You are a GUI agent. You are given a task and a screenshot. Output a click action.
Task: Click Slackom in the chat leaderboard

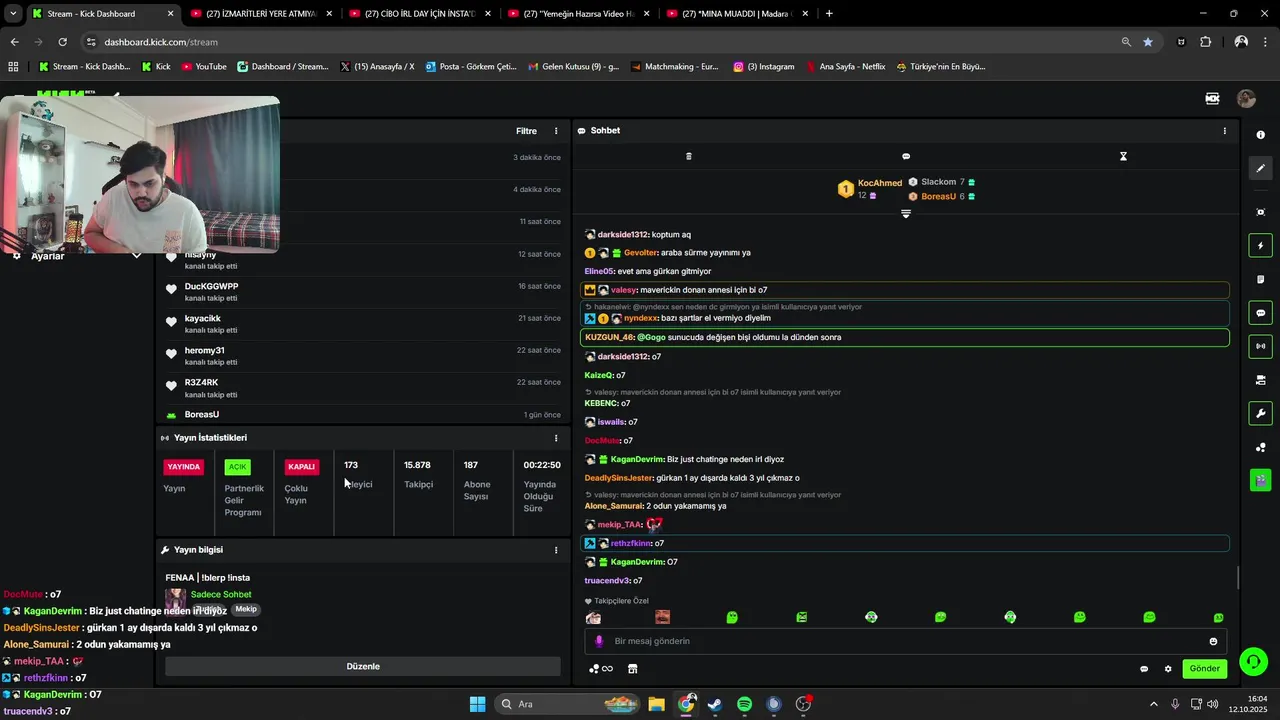[938, 182]
